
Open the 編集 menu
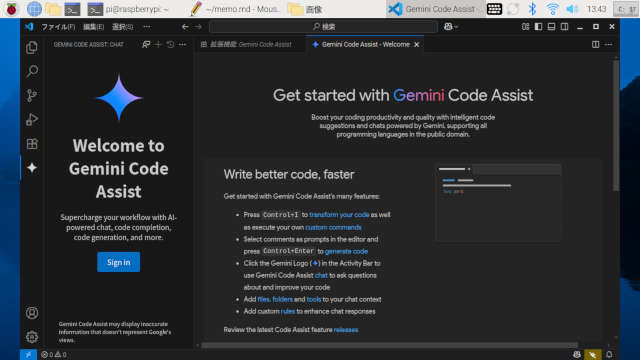(93, 27)
